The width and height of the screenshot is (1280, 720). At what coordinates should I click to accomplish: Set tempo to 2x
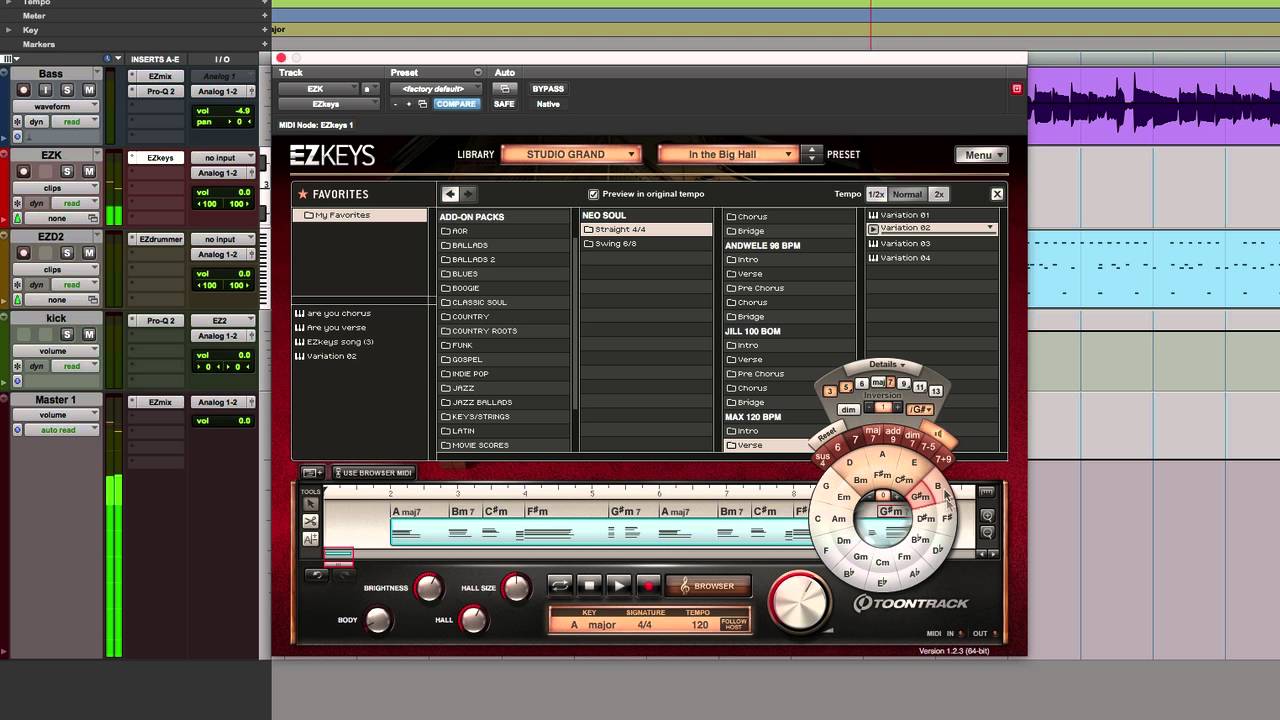(x=938, y=194)
